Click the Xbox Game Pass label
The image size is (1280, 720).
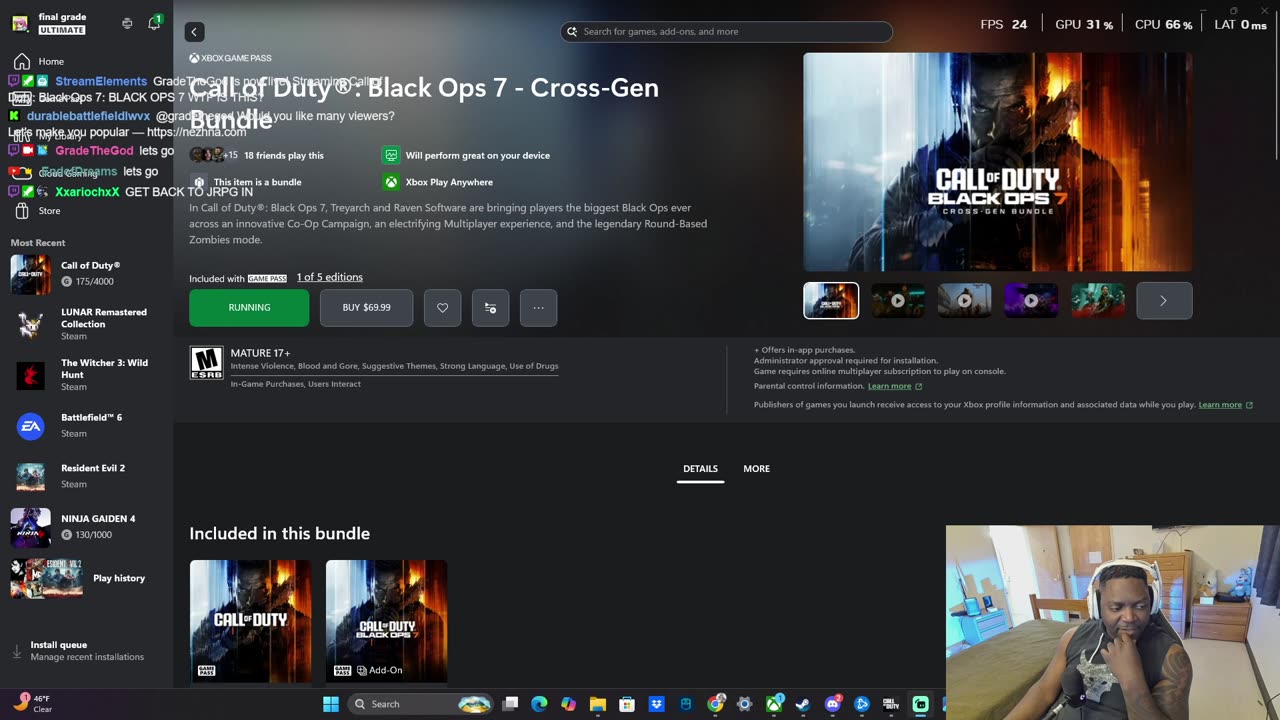click(x=231, y=58)
